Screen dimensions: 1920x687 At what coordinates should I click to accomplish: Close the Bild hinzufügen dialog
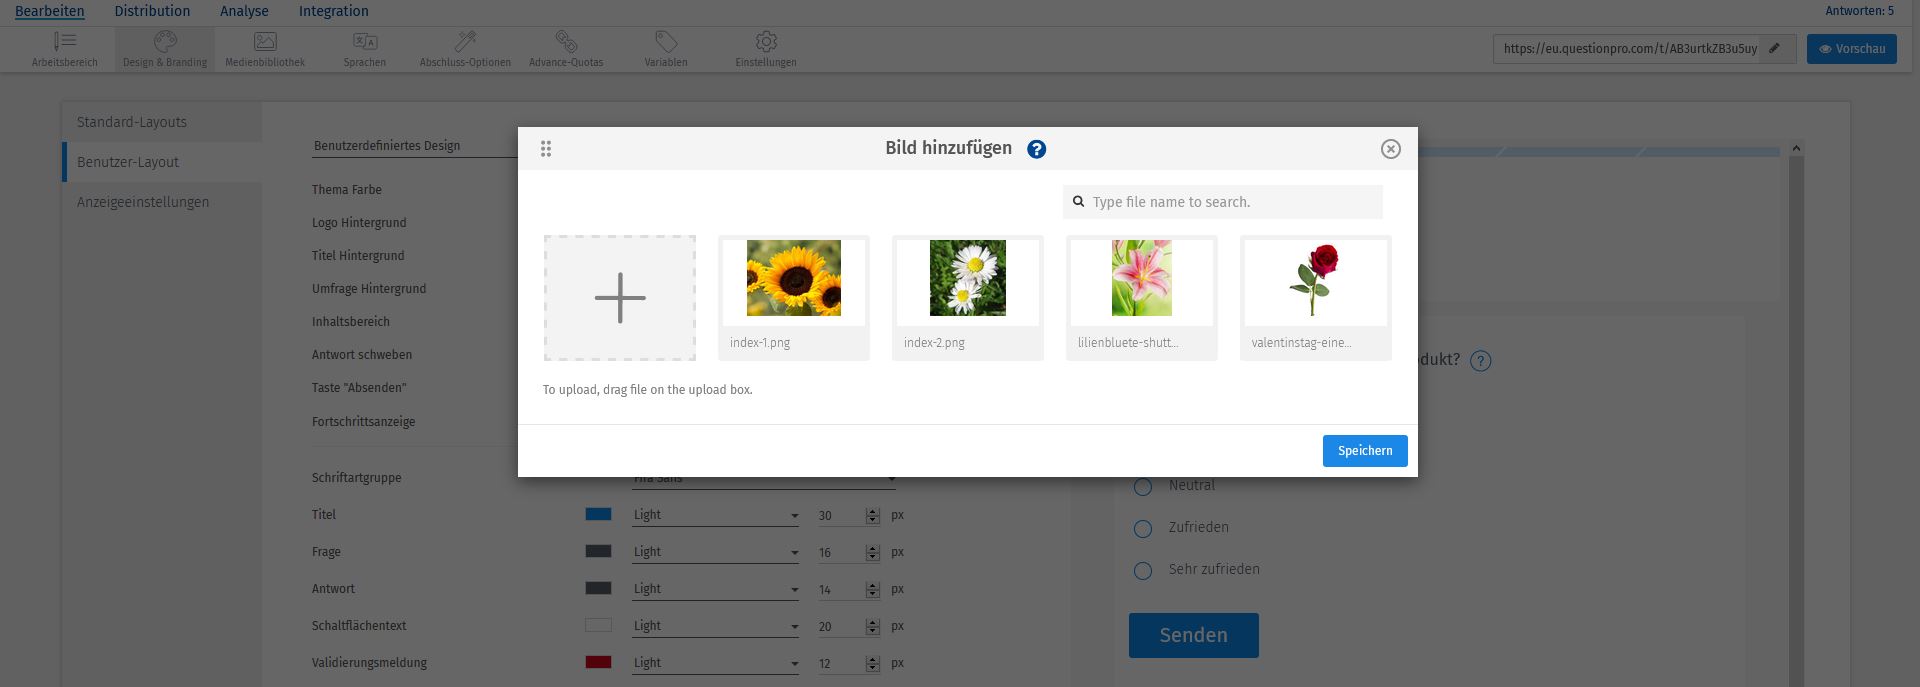[1390, 149]
